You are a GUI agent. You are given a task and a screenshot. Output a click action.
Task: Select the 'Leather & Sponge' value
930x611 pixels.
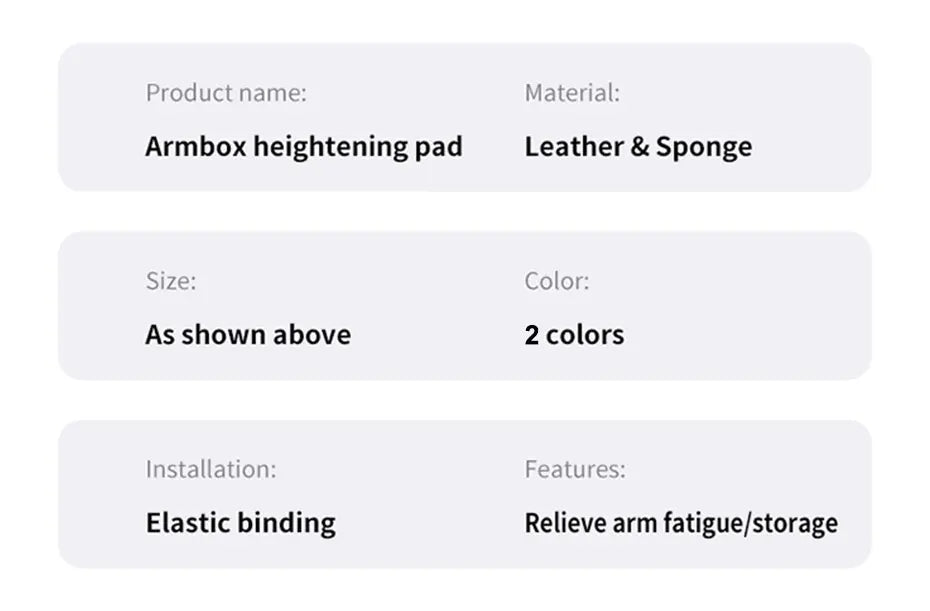(x=638, y=147)
